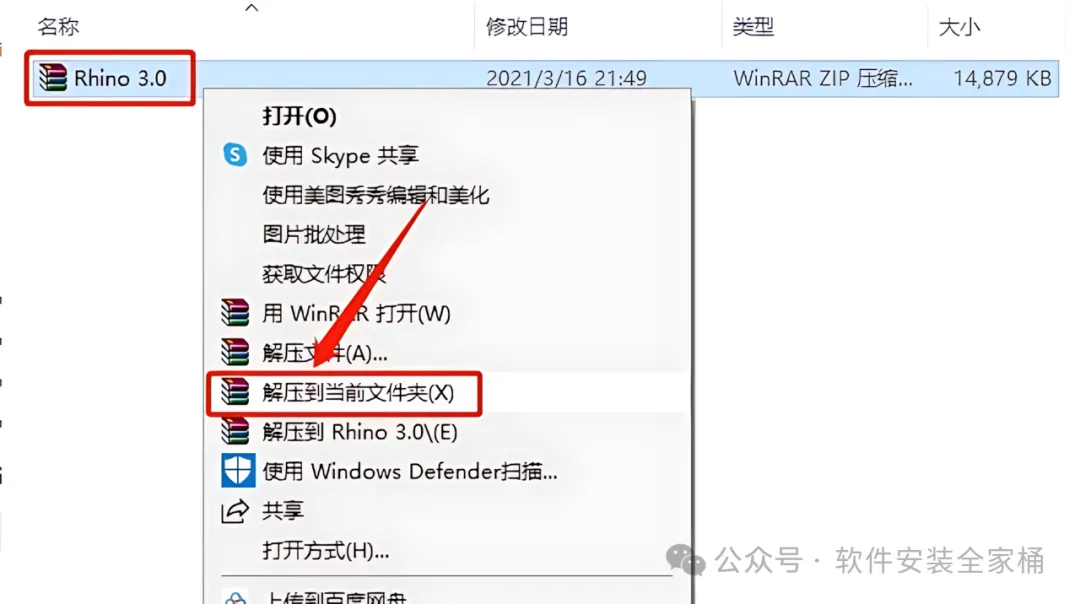Click the Windows Defender shield icon
The height and width of the screenshot is (604, 1080).
point(238,470)
